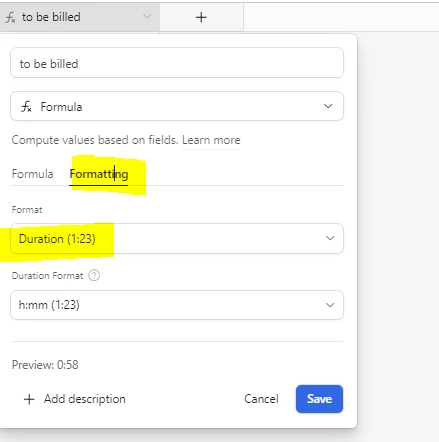This screenshot has width=439, height=442.
Task: Expand field type list via its chevron
Action: pos(328,106)
